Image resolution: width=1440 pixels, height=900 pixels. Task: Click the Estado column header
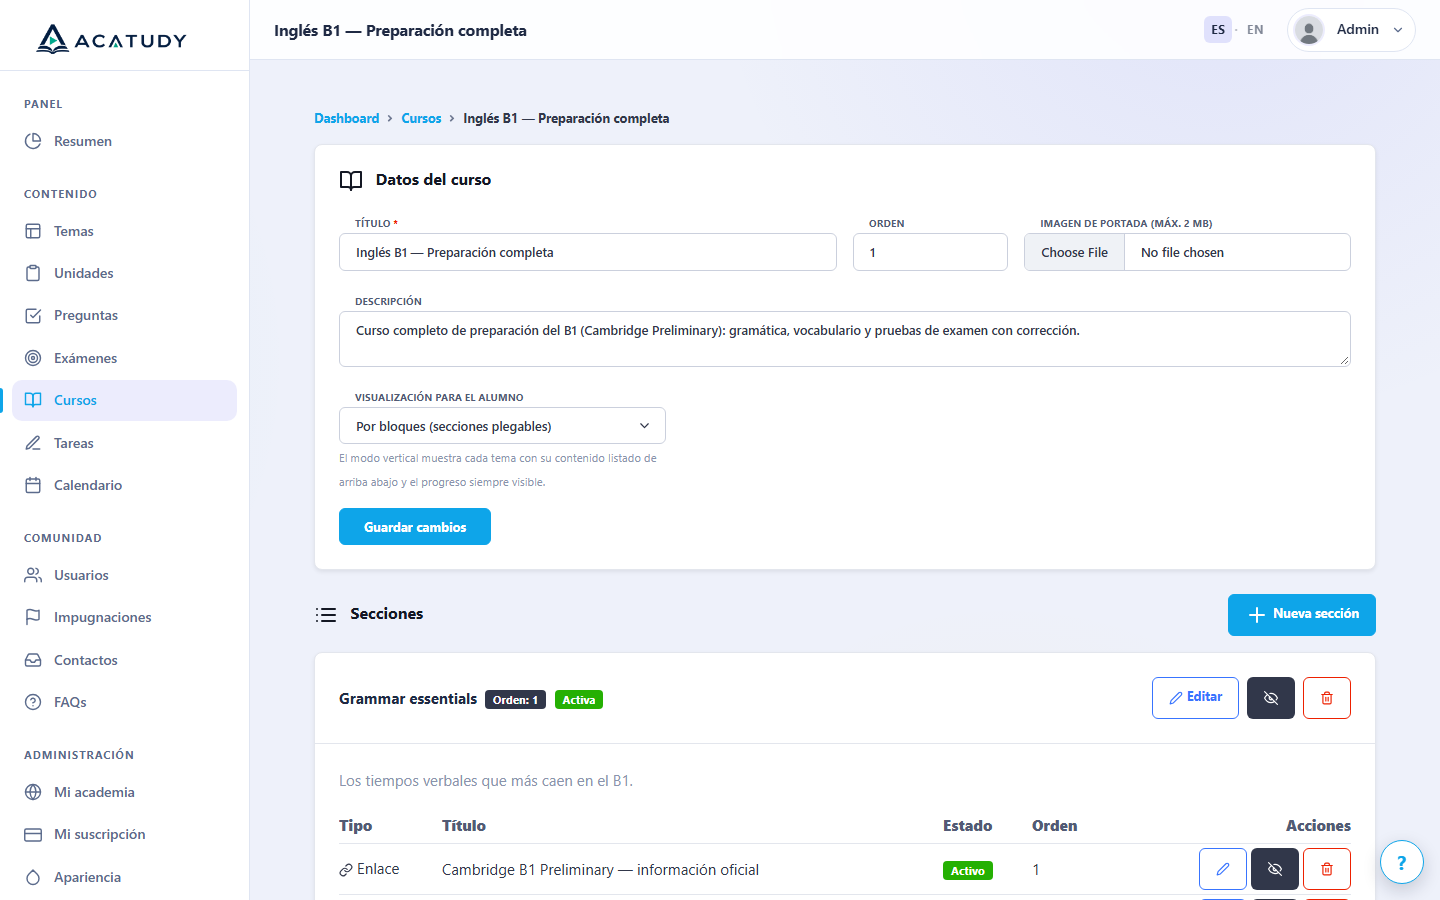(968, 826)
